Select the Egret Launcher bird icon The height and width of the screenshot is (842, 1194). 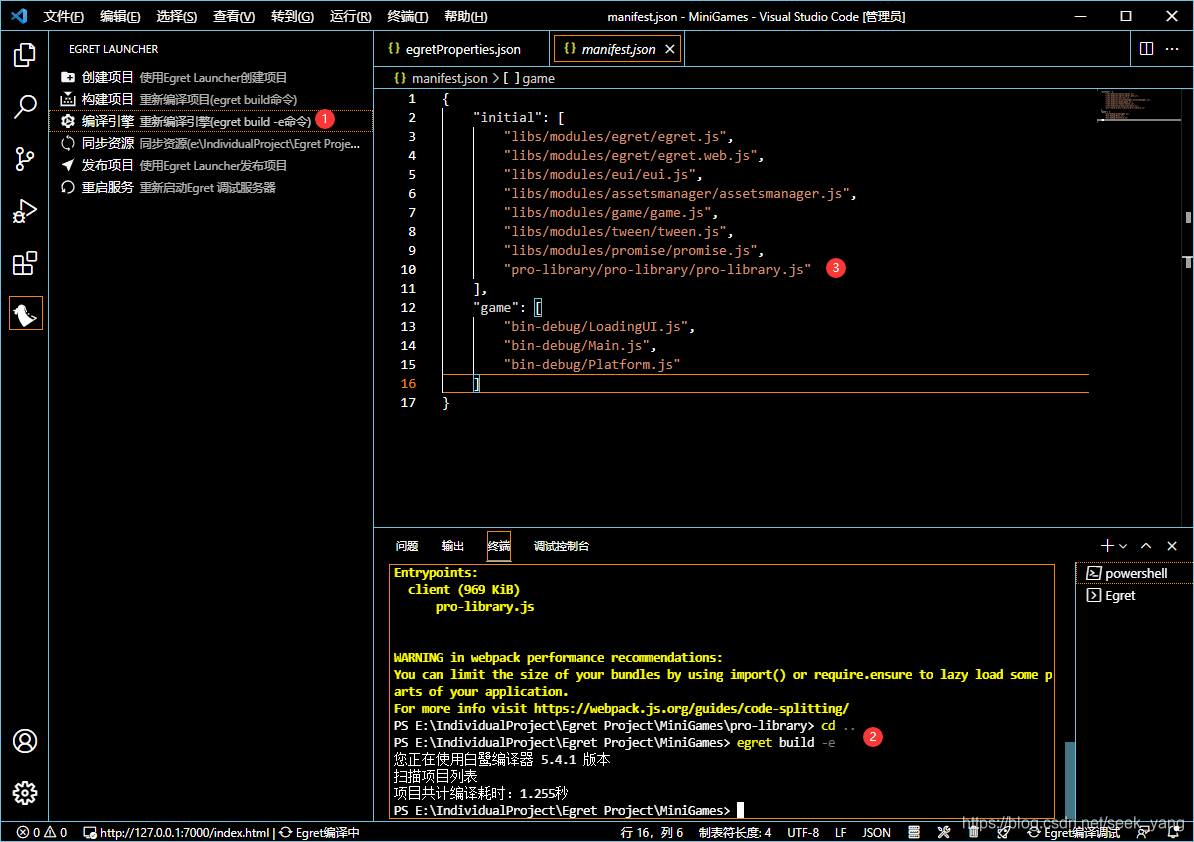click(25, 314)
